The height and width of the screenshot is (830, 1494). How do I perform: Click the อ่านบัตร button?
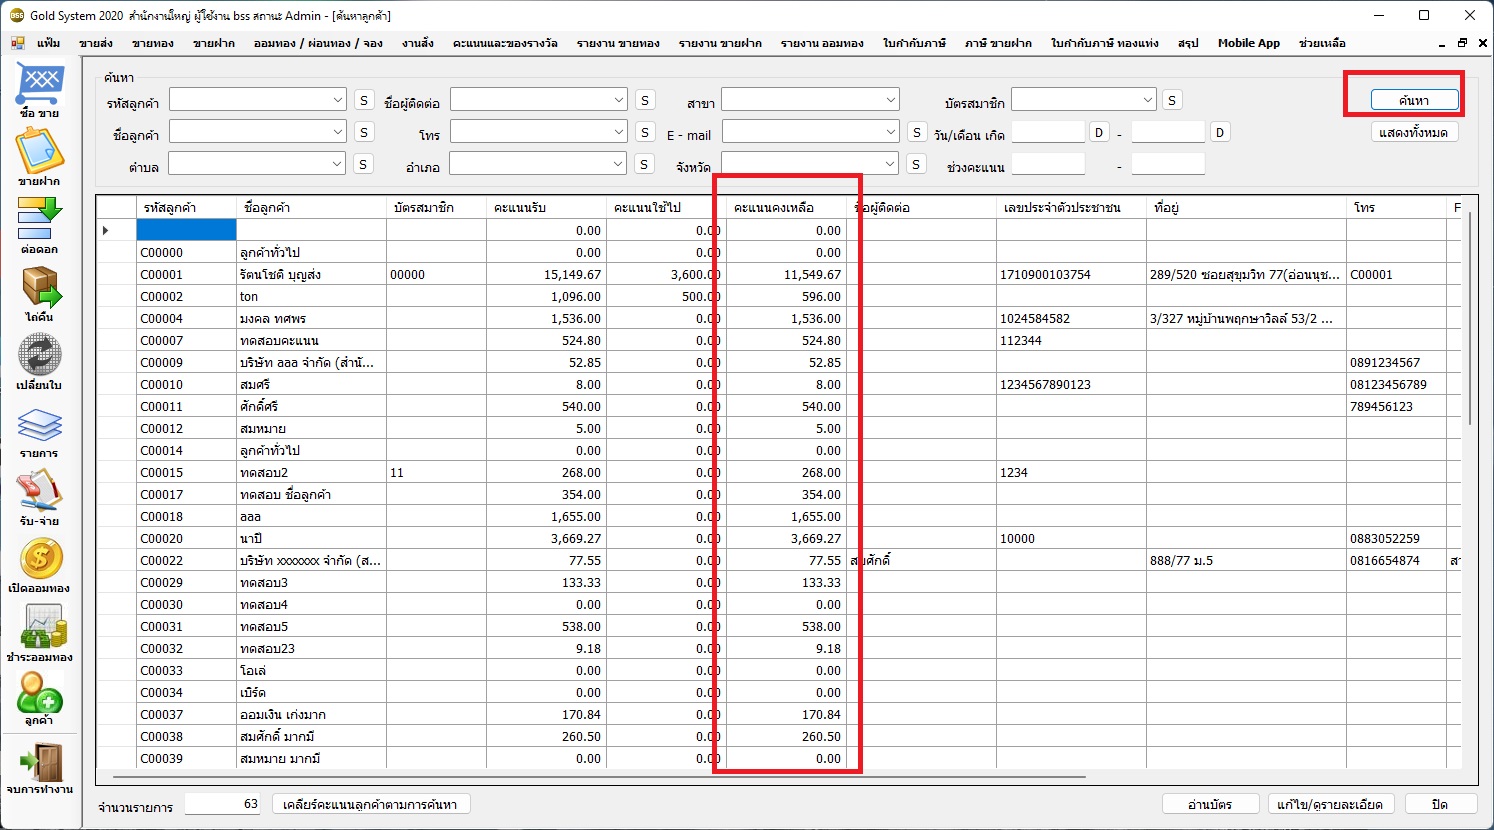1210,804
